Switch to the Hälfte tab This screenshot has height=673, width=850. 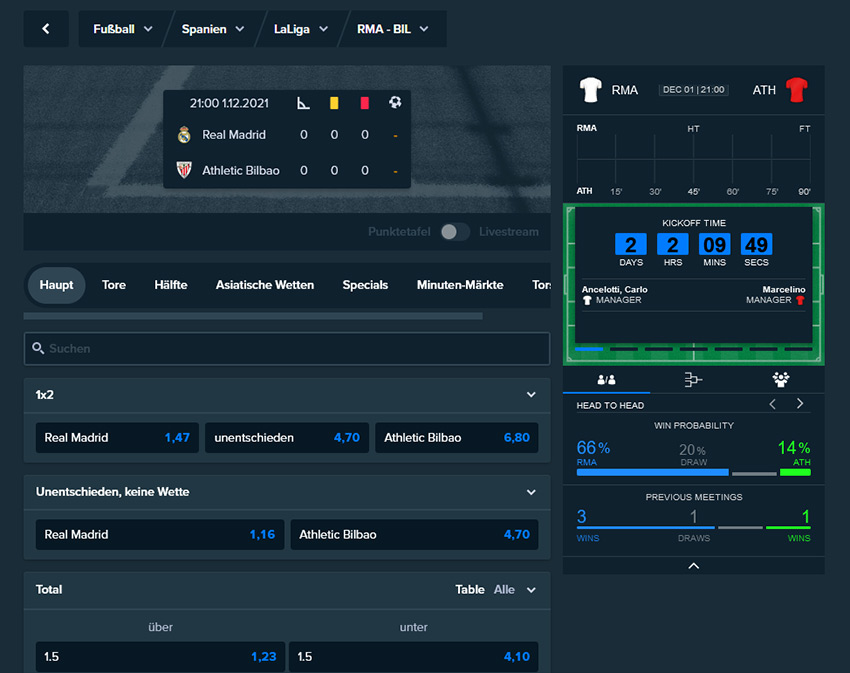click(171, 285)
